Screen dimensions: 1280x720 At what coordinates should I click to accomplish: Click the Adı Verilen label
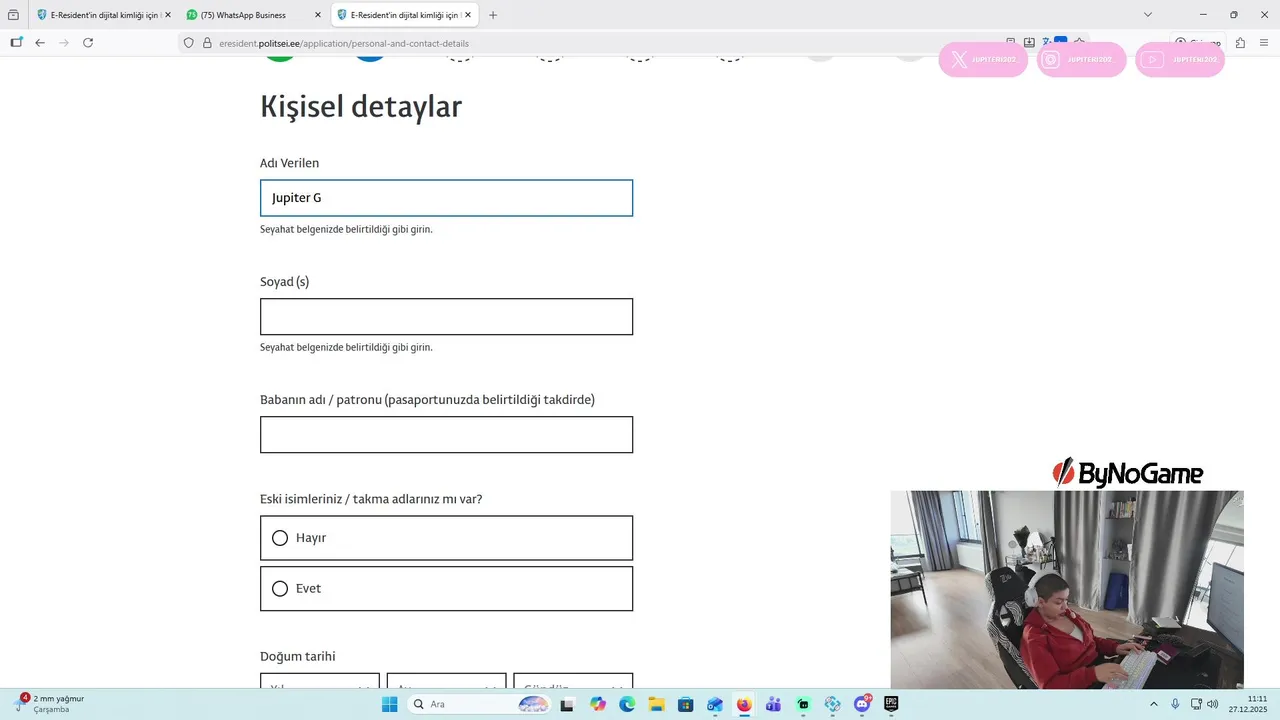(x=289, y=163)
